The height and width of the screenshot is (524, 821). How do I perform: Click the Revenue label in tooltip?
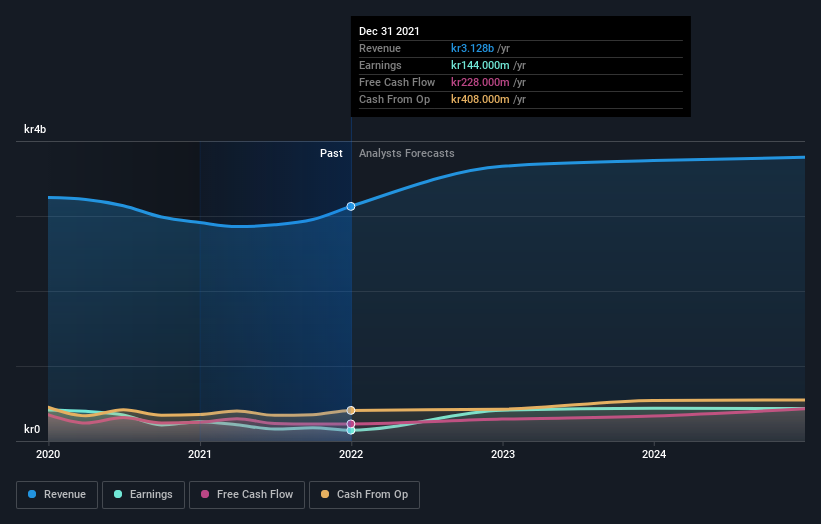380,48
